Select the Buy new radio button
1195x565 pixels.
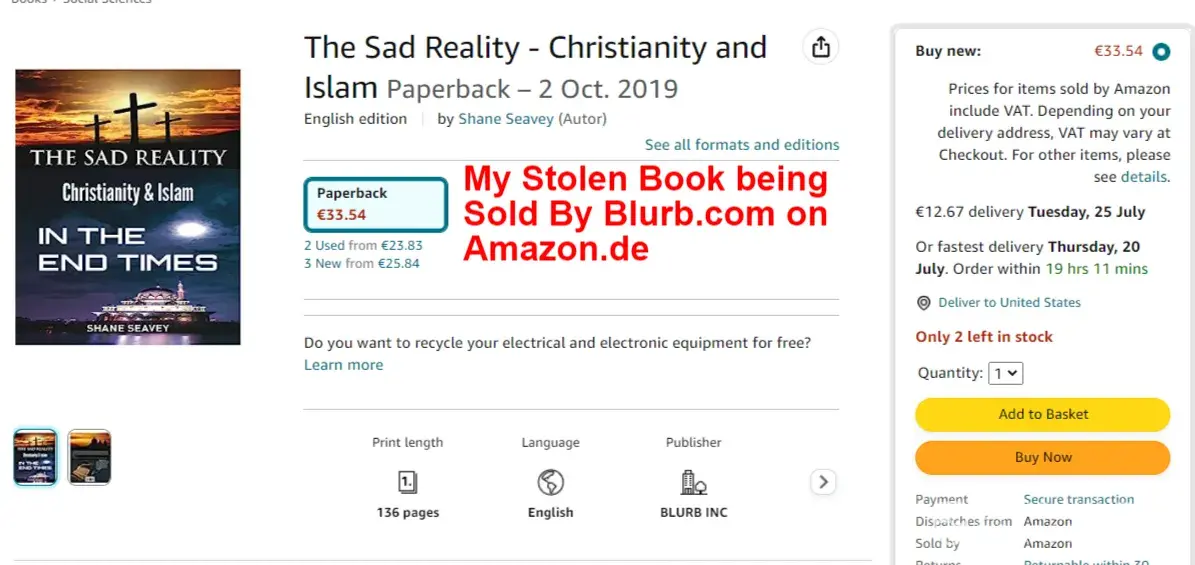click(x=1160, y=51)
